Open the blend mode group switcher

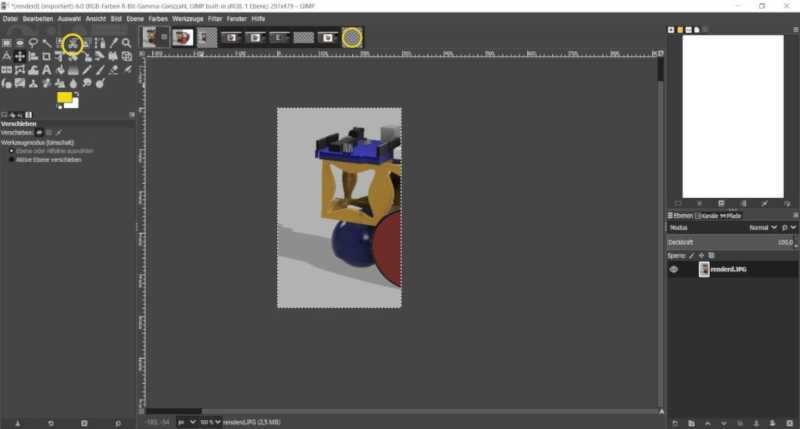tap(788, 228)
